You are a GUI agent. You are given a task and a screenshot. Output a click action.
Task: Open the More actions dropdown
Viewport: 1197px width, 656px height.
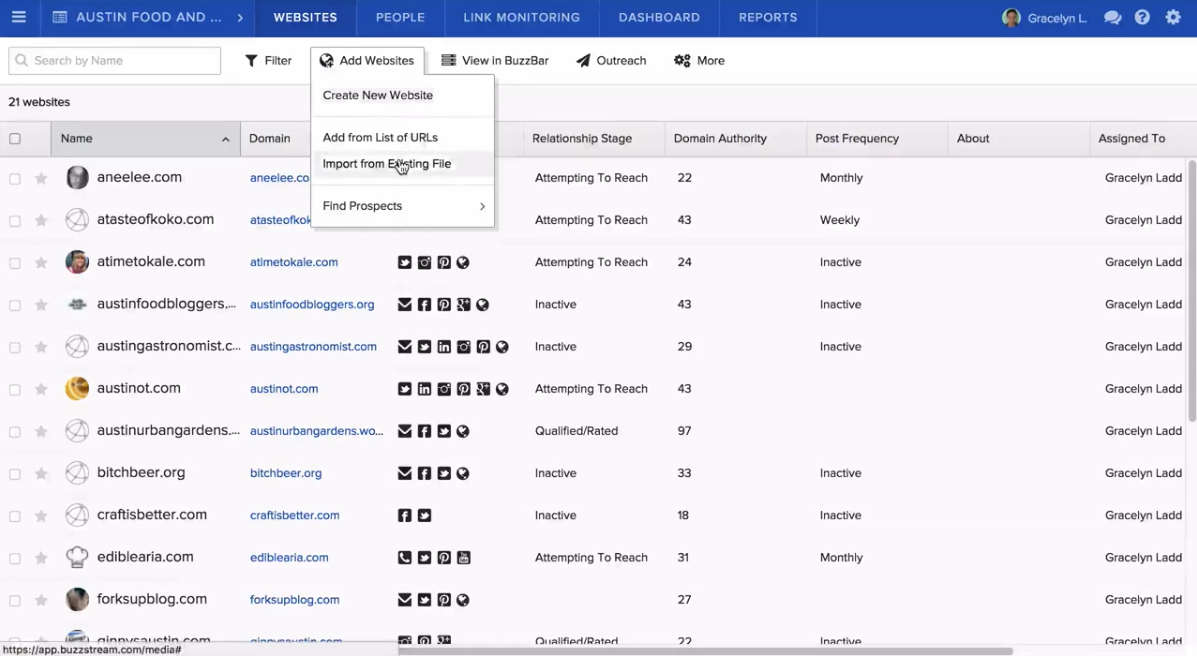coord(699,60)
